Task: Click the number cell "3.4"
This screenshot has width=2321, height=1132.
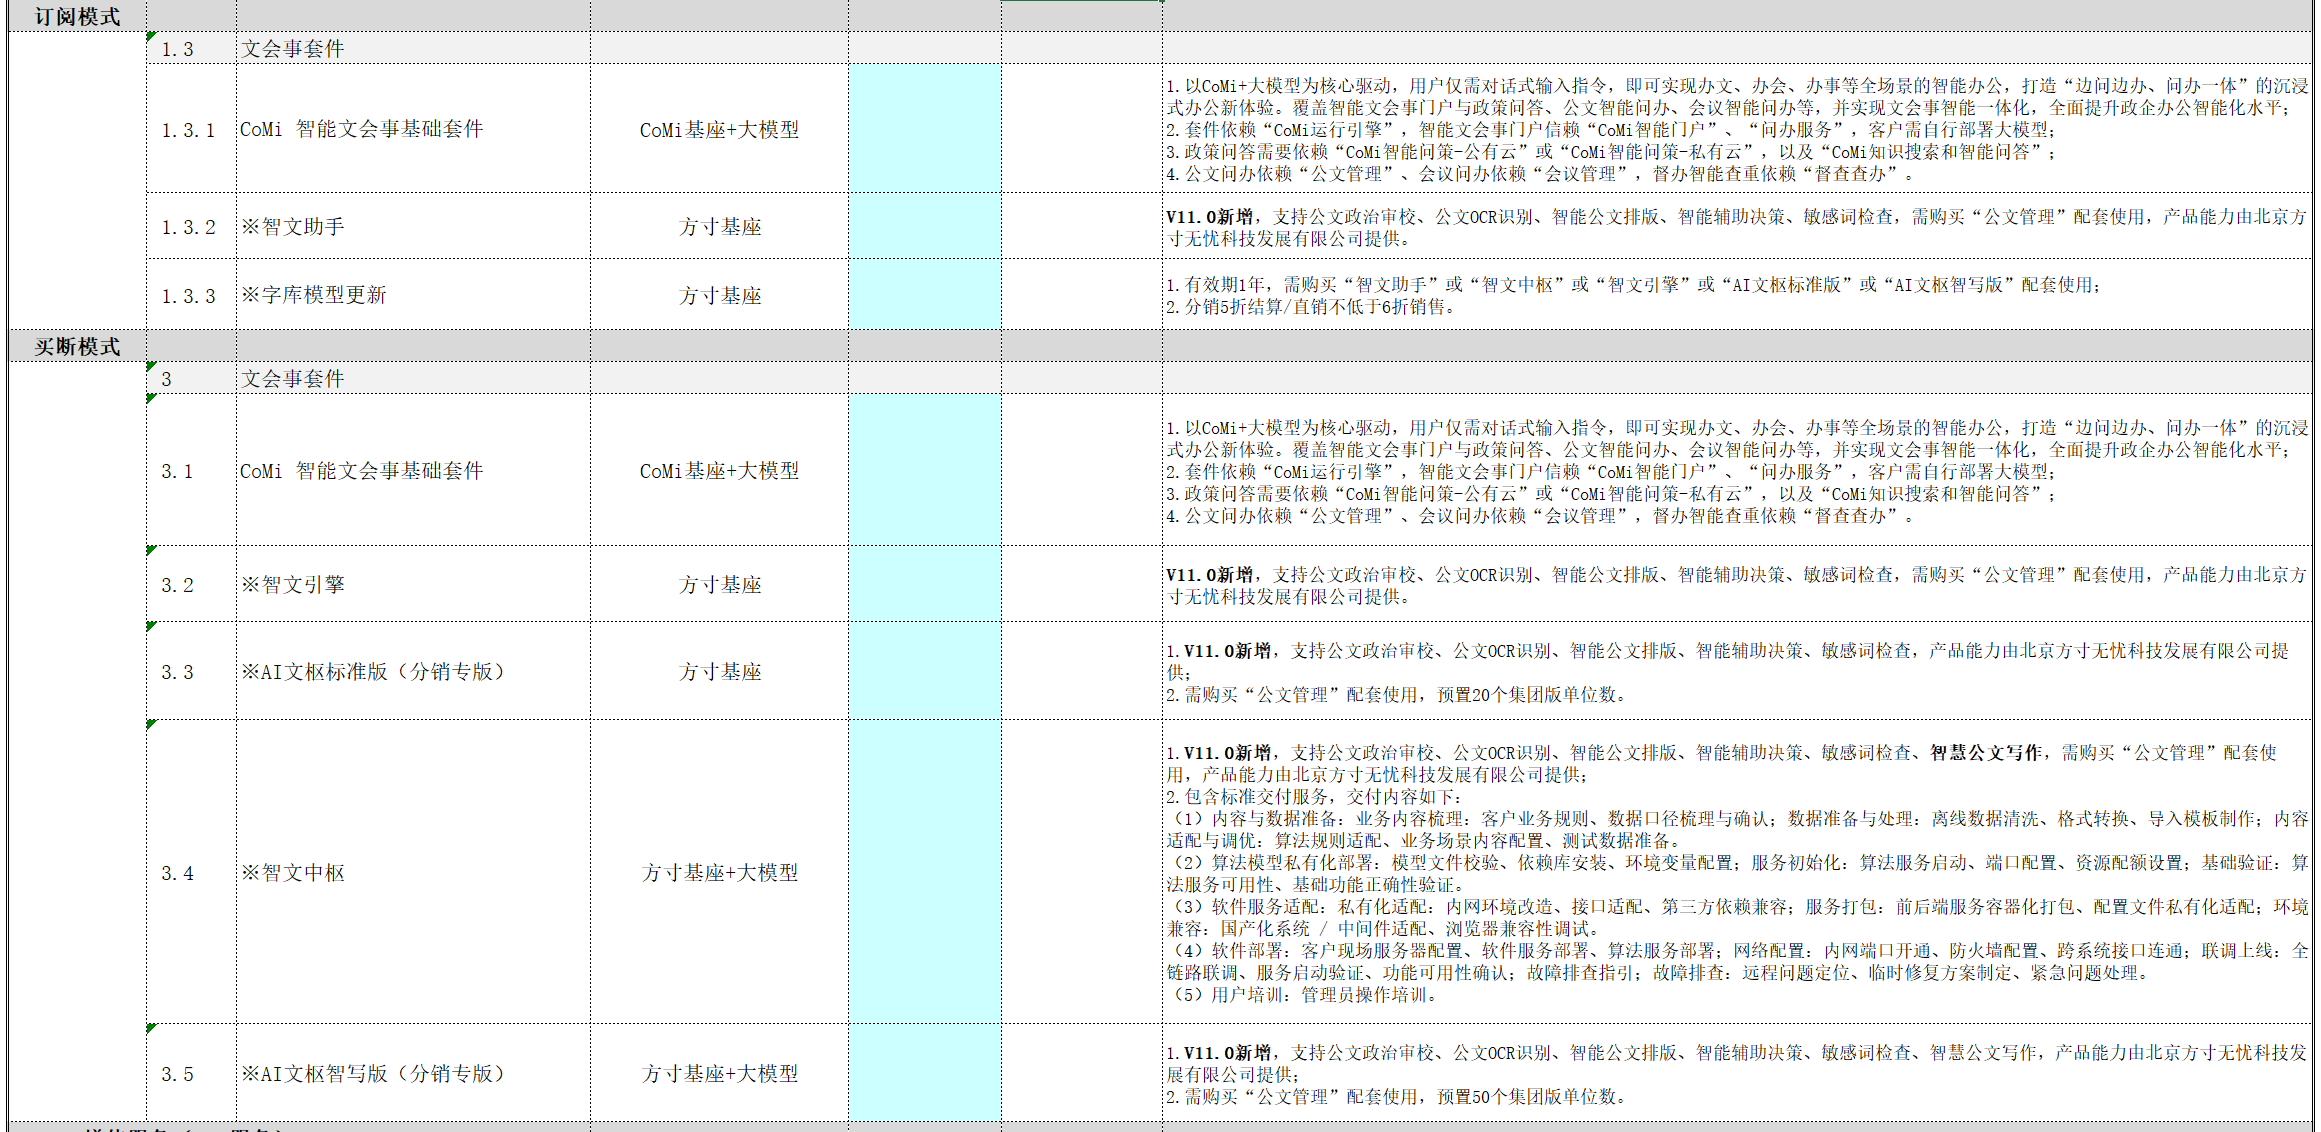Action: [191, 873]
